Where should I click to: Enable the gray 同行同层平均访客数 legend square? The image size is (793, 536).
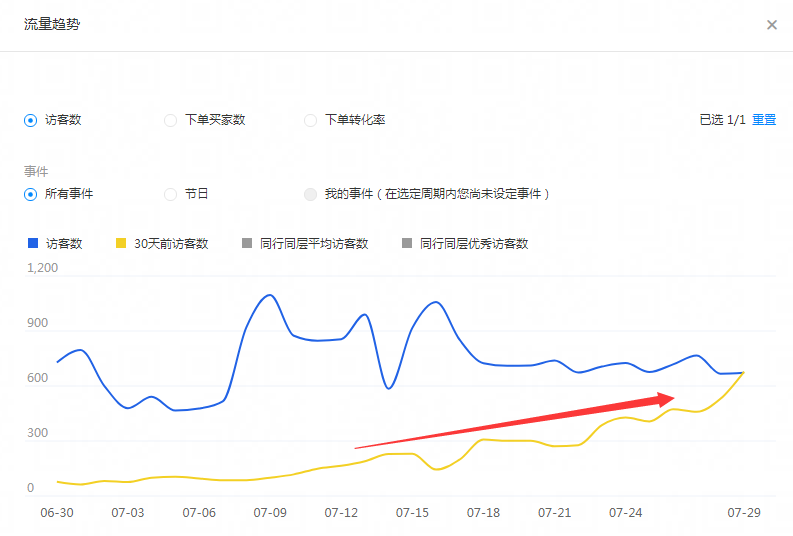pyautogui.click(x=247, y=243)
